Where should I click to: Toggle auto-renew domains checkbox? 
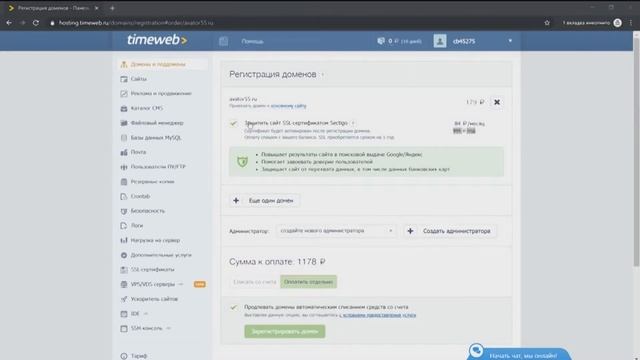pos(233,307)
